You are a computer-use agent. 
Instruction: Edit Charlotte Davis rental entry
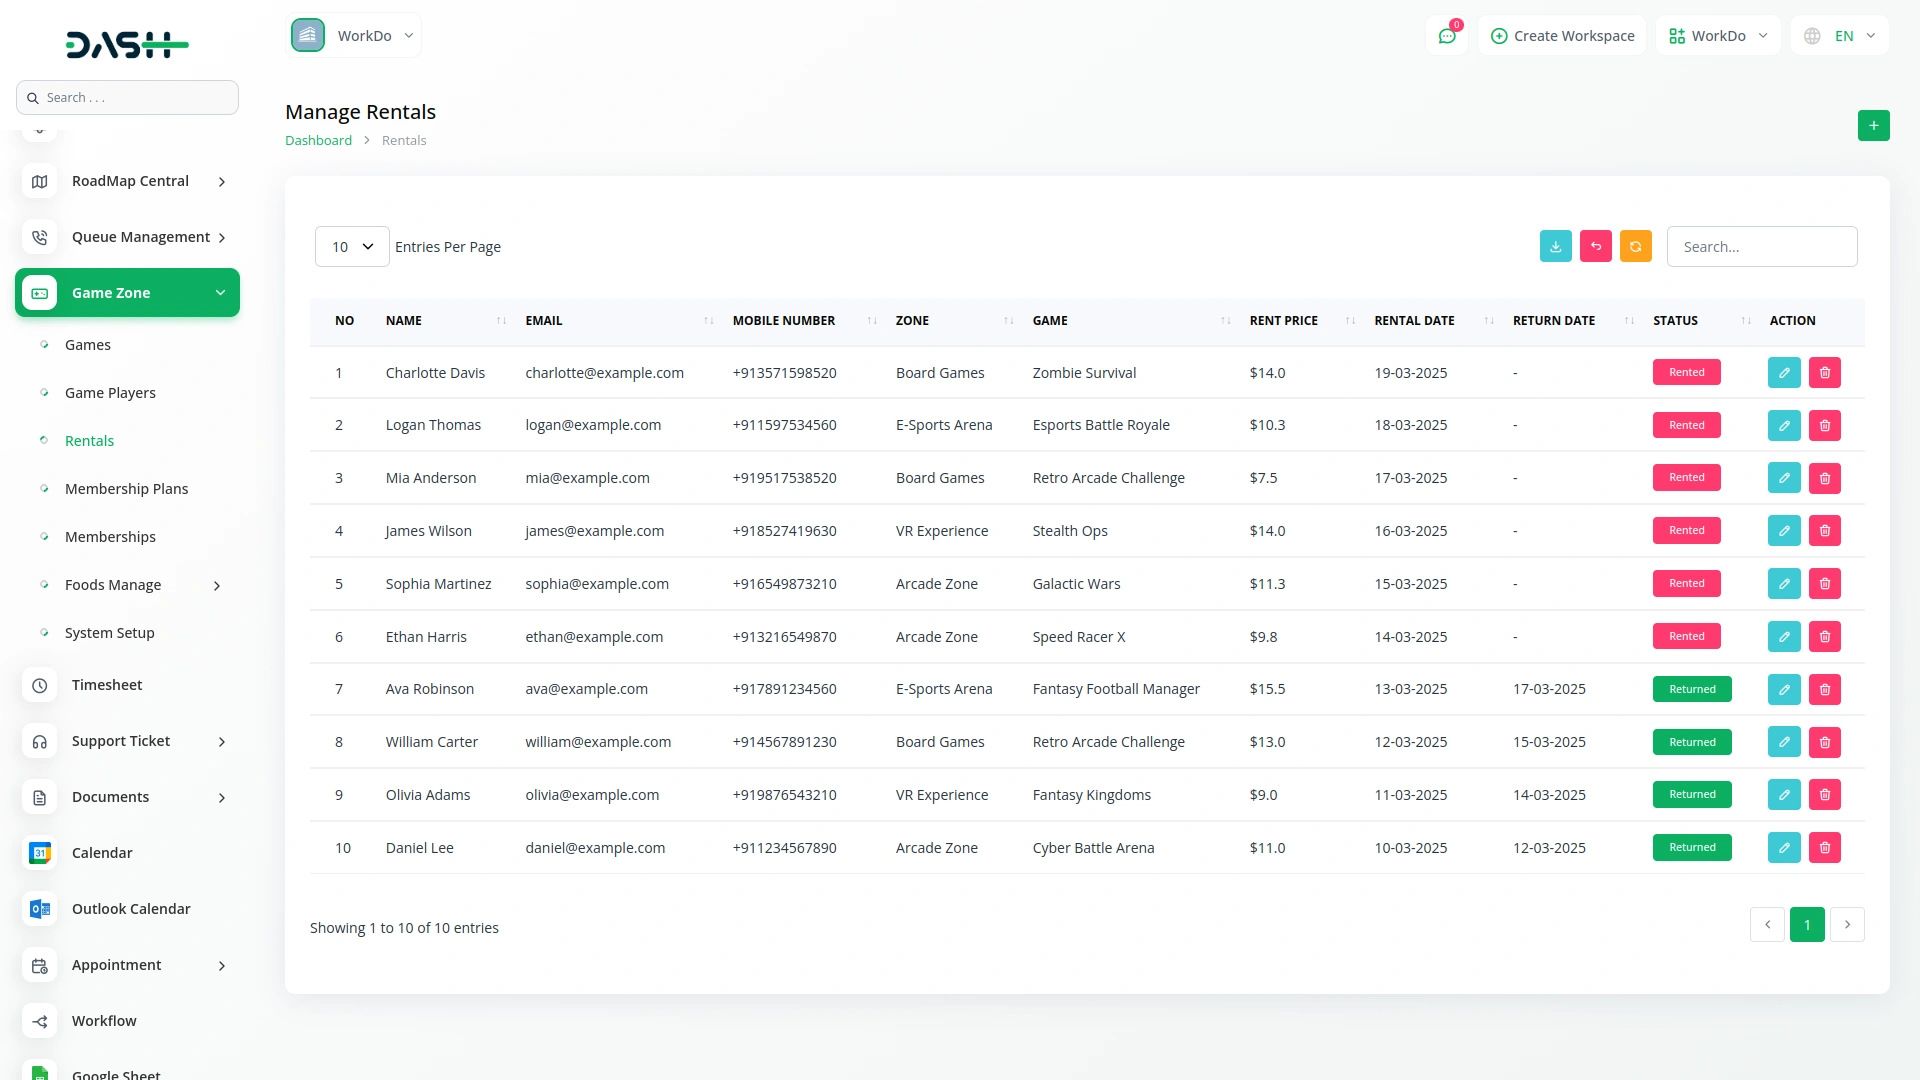[1784, 373]
